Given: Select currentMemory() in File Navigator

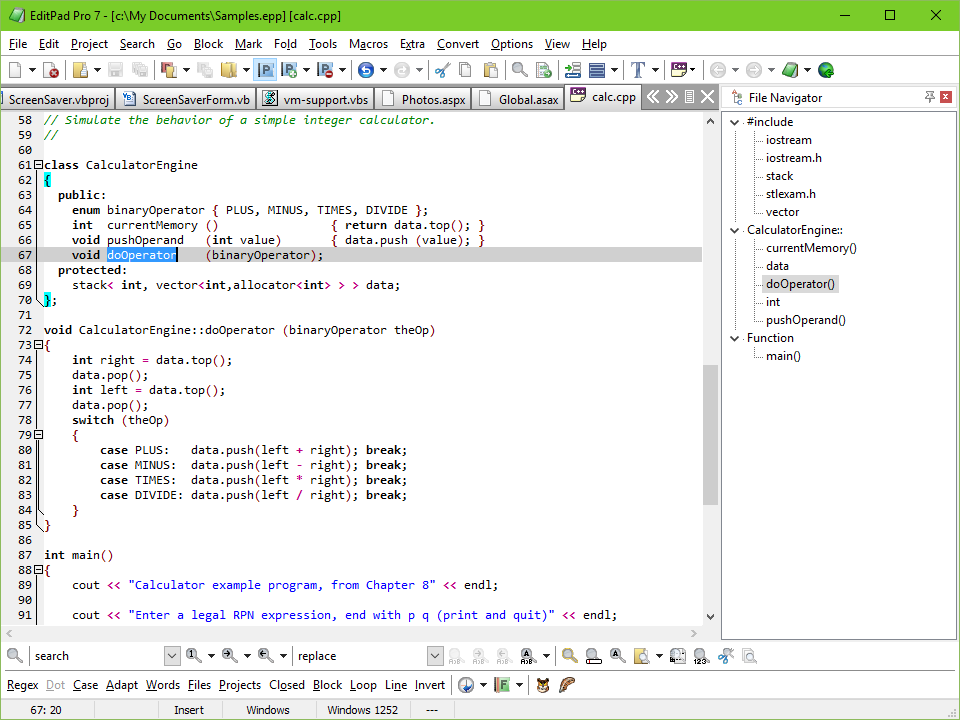Looking at the screenshot, I should pos(811,248).
